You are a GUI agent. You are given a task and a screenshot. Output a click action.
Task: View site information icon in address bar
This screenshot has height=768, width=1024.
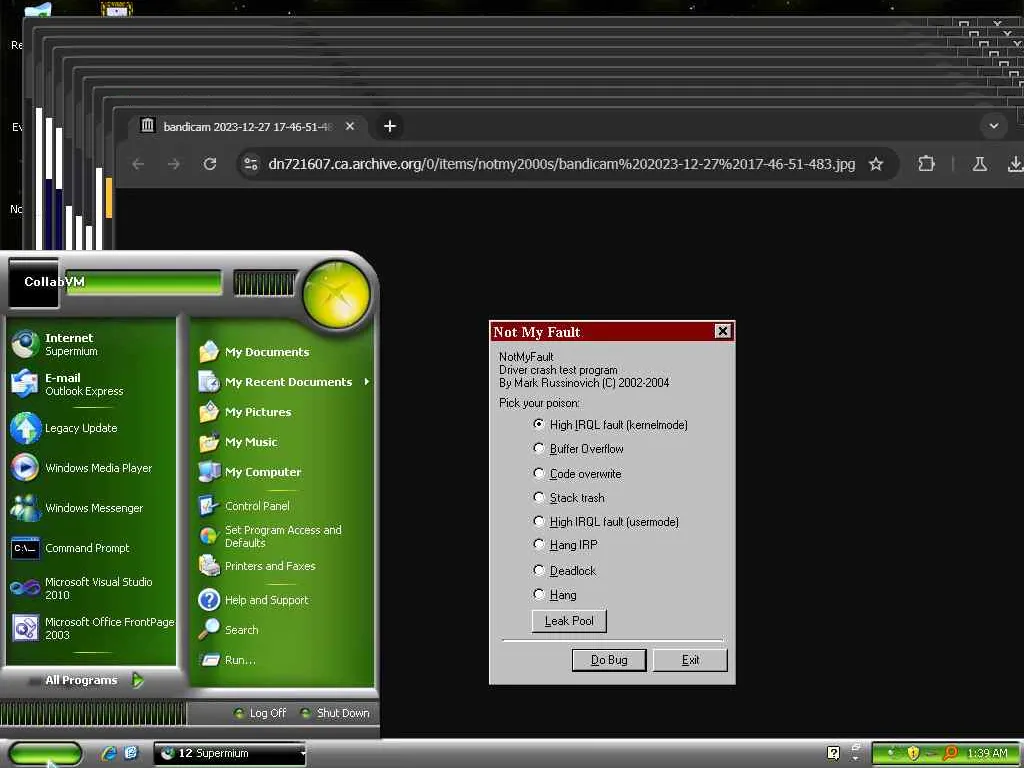coord(251,164)
